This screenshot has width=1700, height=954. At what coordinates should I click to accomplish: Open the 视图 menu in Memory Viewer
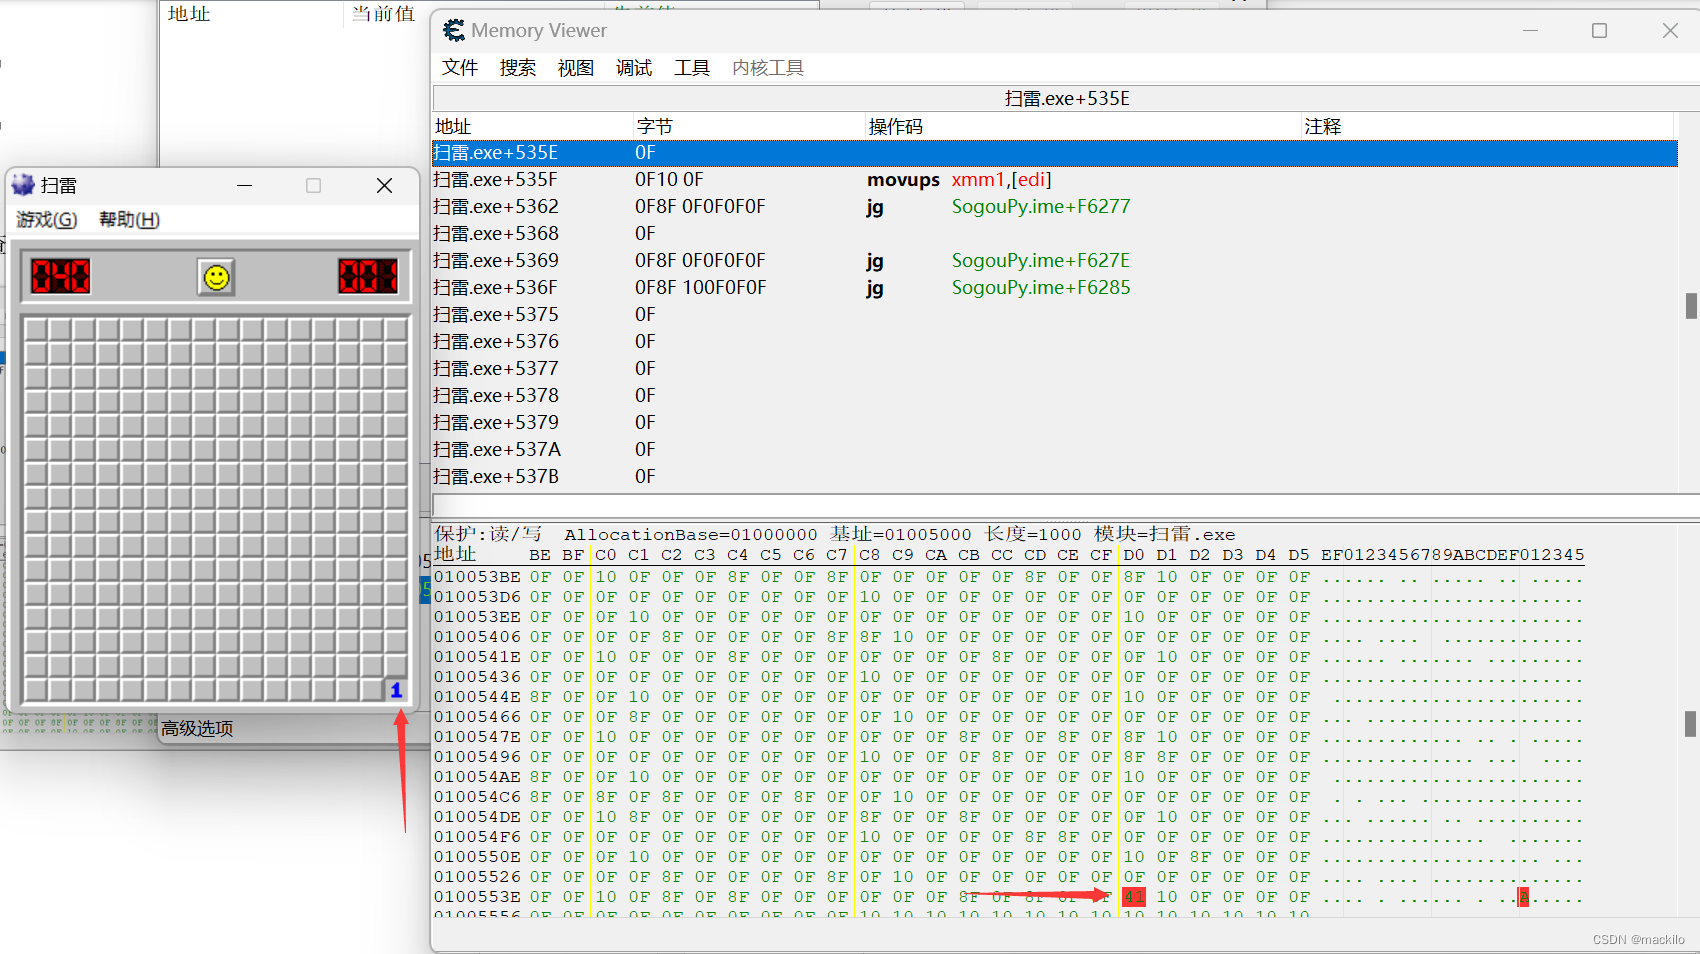(576, 68)
